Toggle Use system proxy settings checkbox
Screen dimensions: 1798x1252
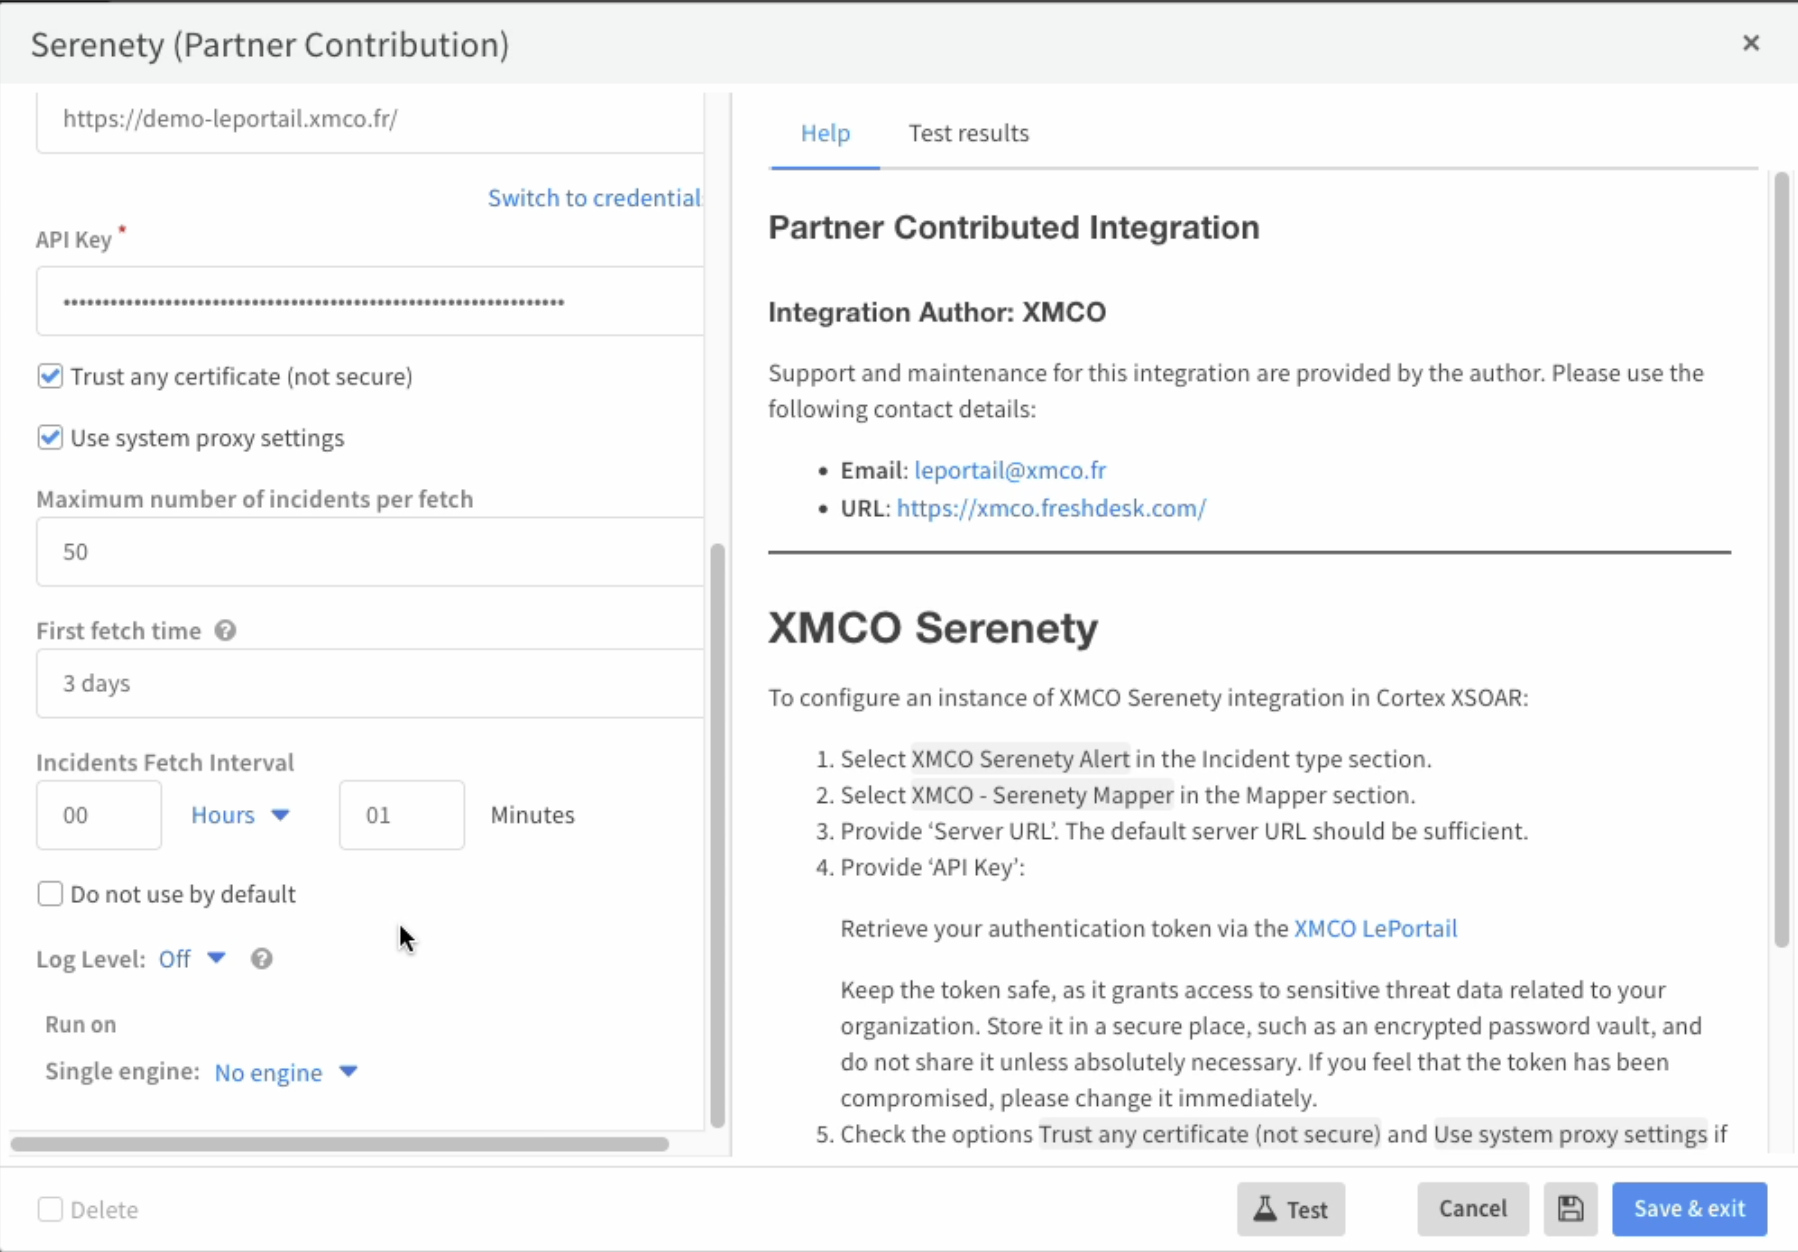(50, 438)
